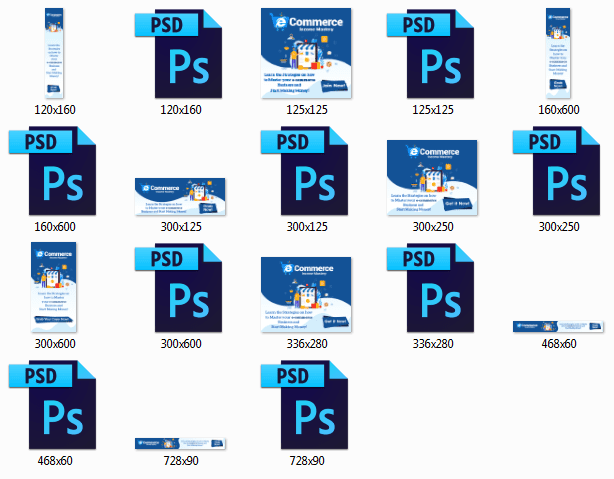The width and height of the screenshot is (614, 479).
Task: Click the 160x600 skyscraper banner image thumbnail
Action: tap(558, 53)
